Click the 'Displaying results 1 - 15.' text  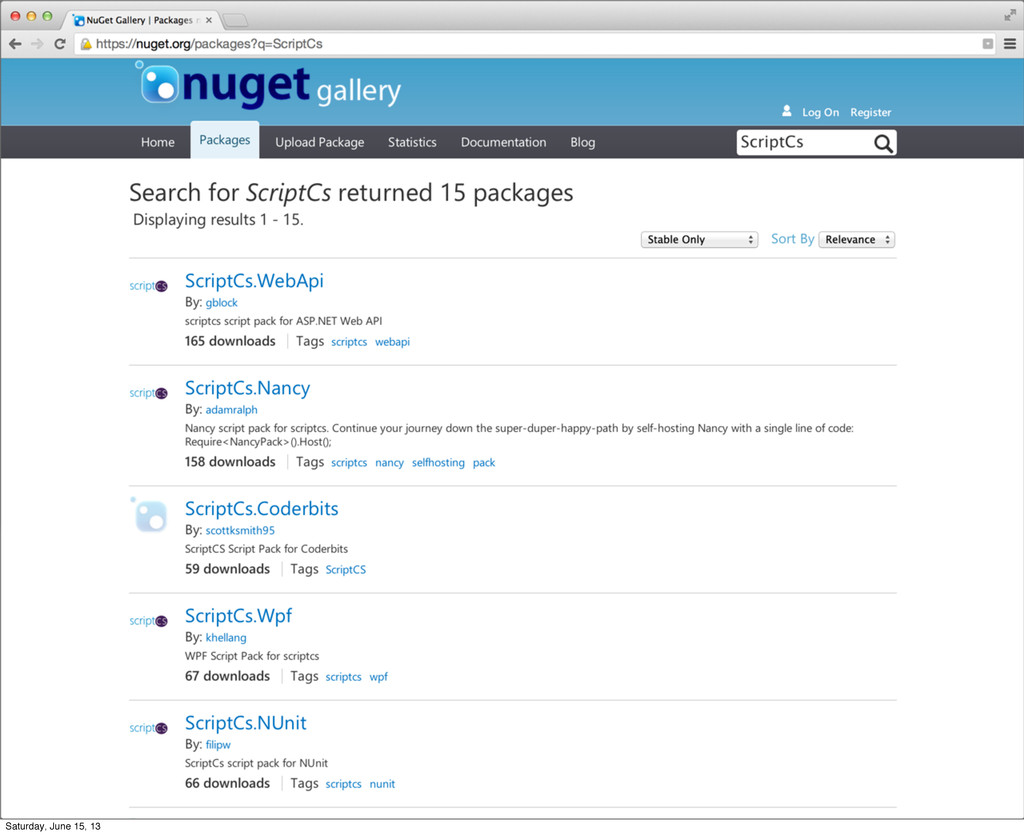pyautogui.click(x=218, y=220)
